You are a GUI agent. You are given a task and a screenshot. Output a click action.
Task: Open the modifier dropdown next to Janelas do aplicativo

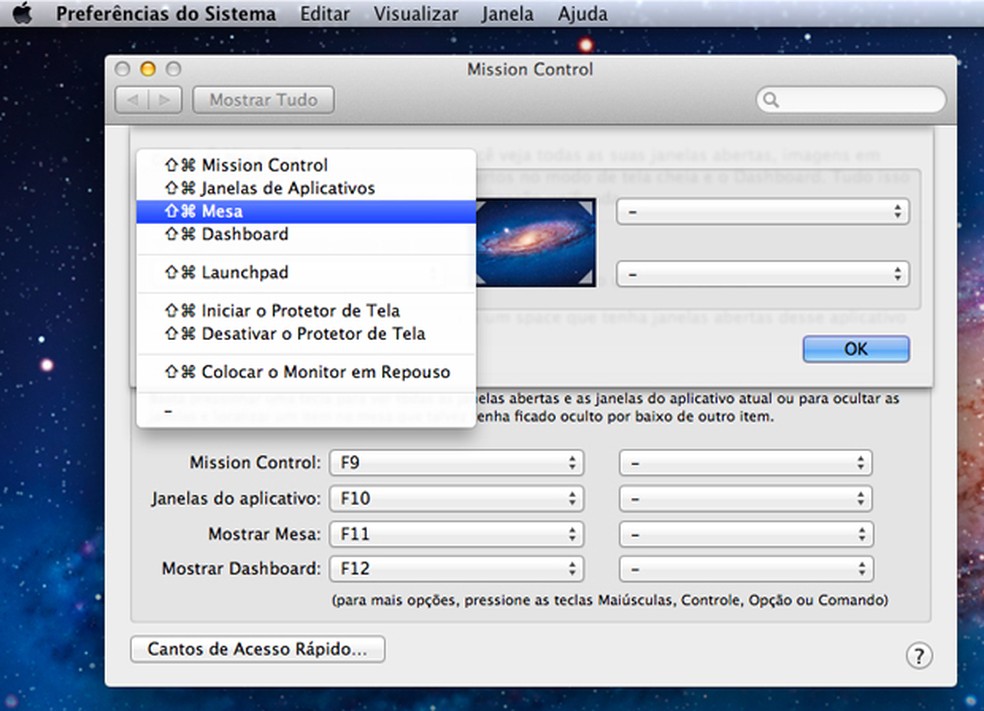746,497
